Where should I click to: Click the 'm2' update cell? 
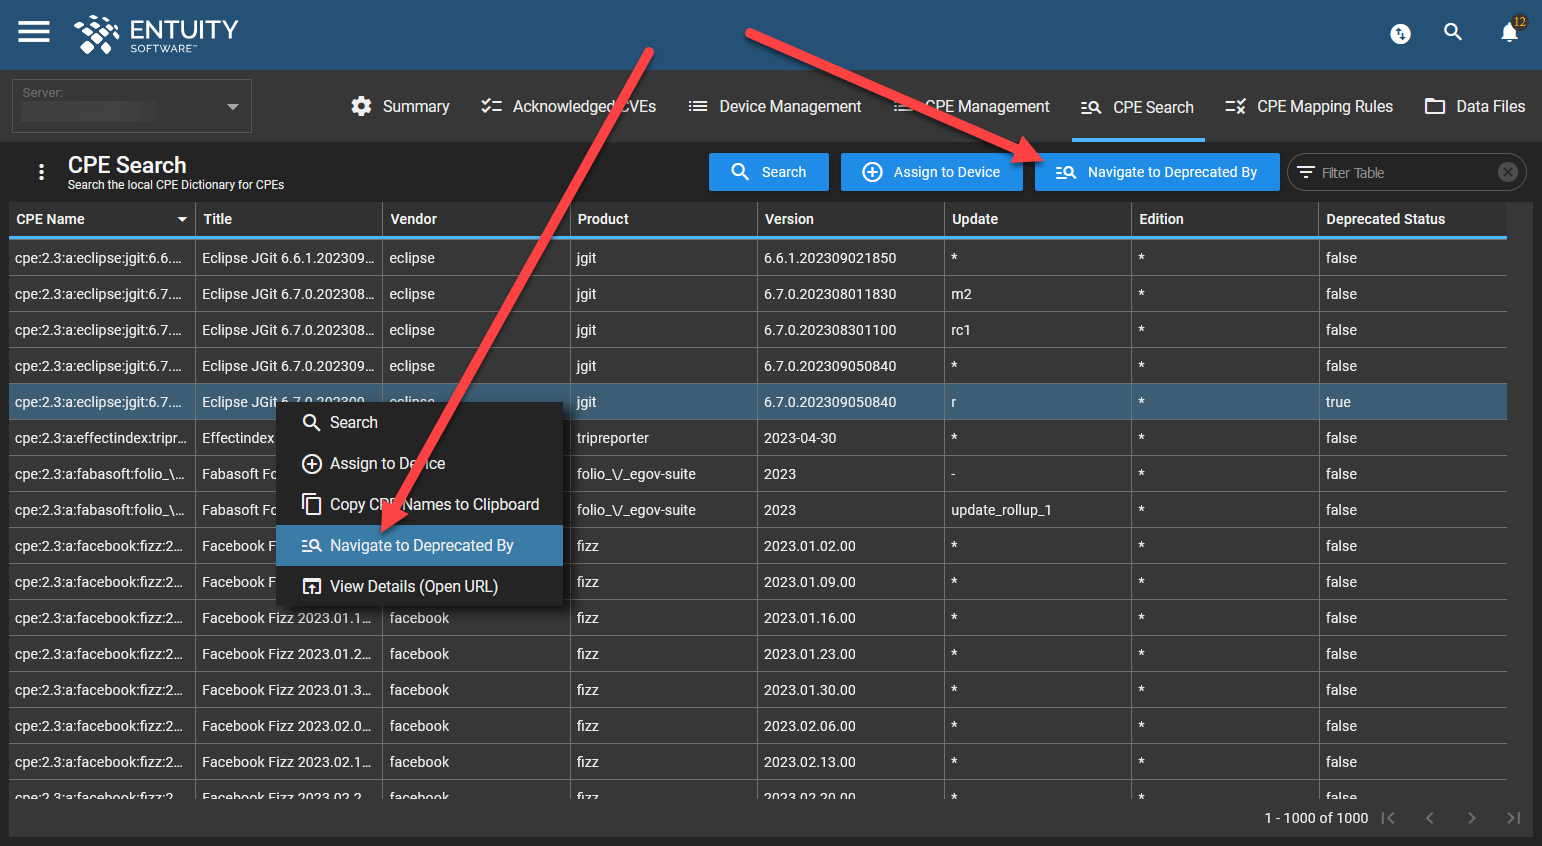[1037, 294]
